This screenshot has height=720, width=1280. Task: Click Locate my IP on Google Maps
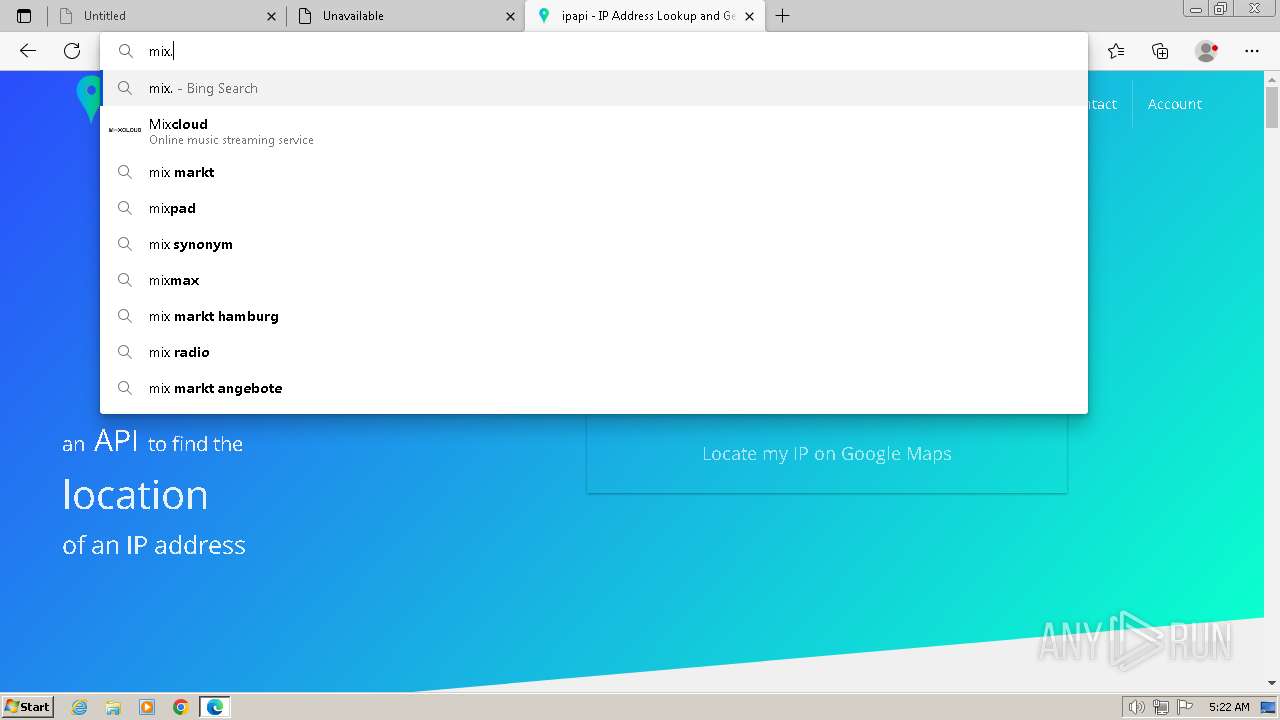827,453
